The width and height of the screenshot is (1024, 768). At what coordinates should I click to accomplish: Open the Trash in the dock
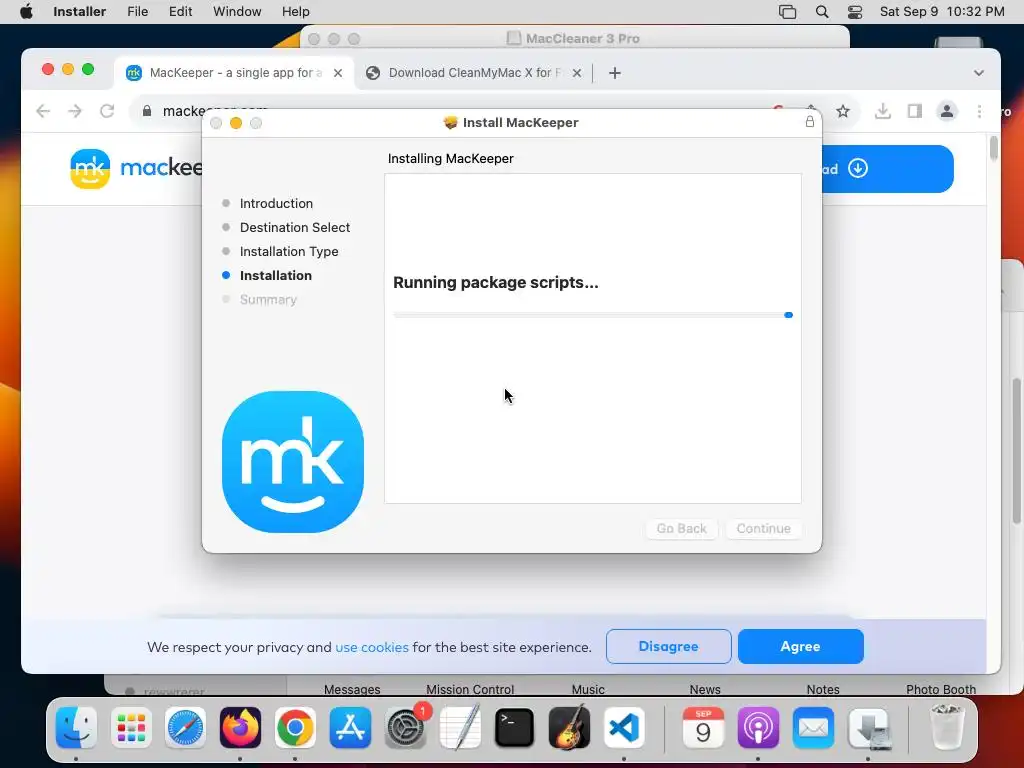pos(947,726)
